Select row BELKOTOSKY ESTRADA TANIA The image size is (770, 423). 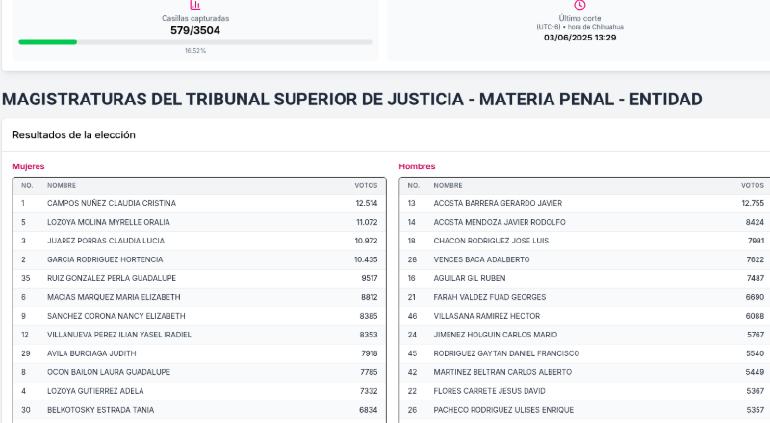(x=199, y=410)
